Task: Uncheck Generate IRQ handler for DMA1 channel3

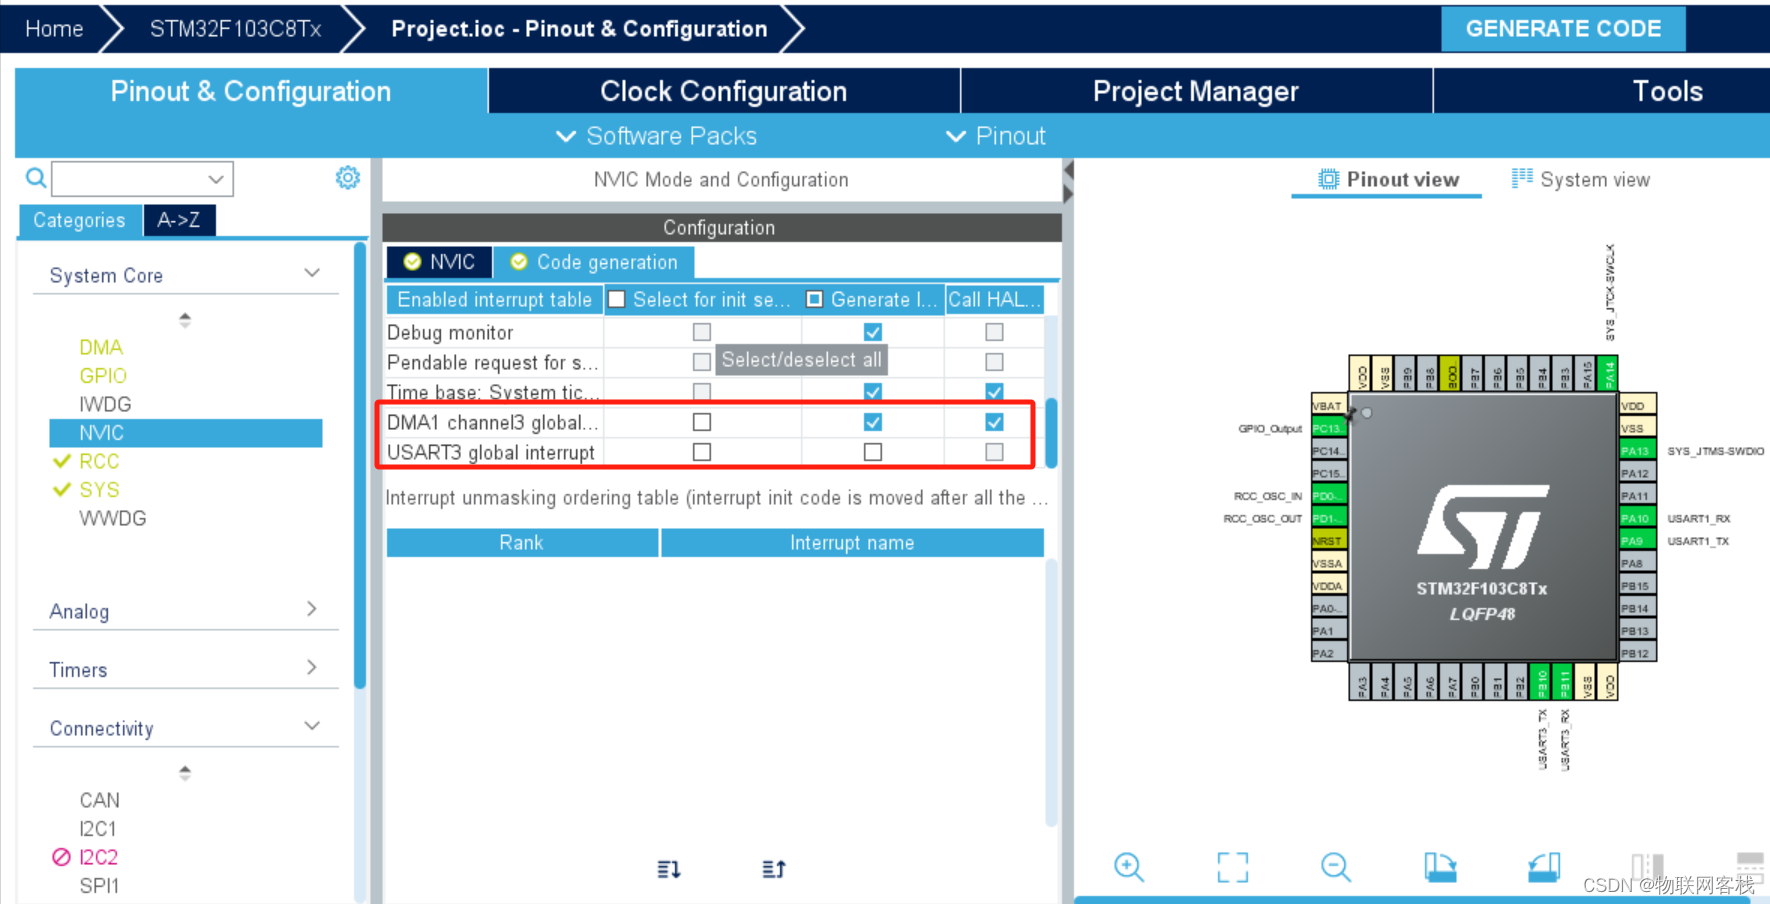Action: coord(873,422)
